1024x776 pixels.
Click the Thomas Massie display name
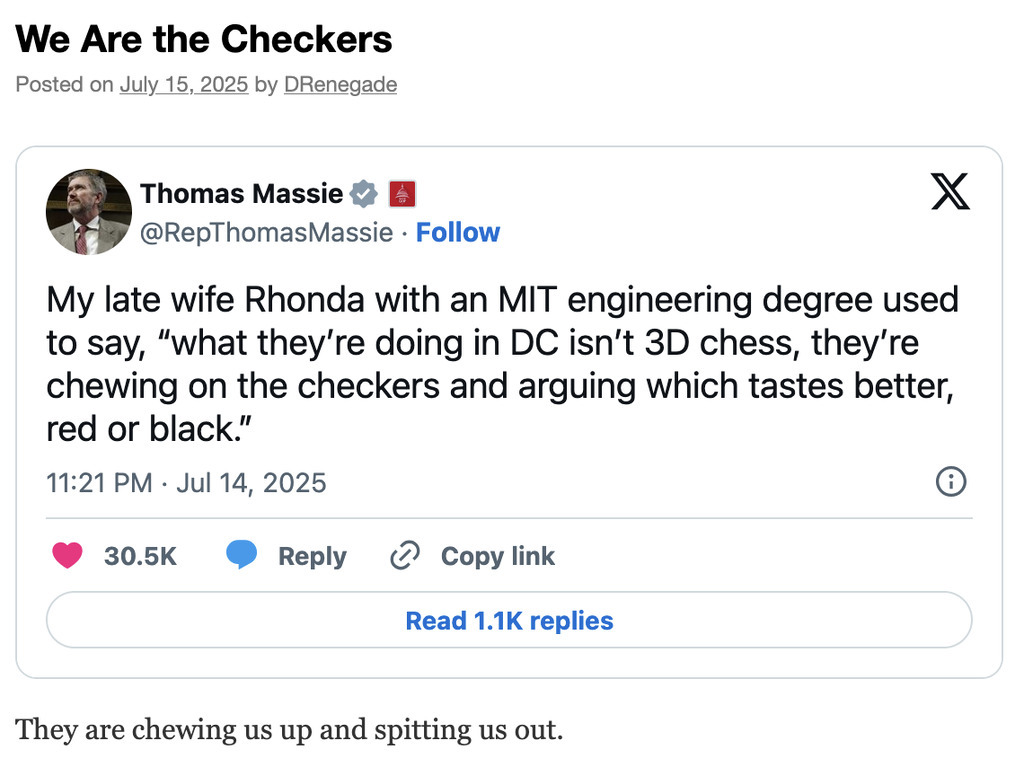(241, 193)
